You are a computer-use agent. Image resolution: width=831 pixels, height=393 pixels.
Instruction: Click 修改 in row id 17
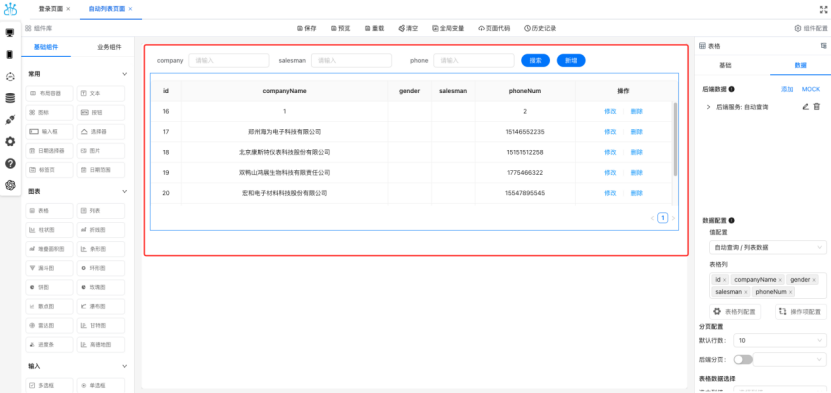610,132
